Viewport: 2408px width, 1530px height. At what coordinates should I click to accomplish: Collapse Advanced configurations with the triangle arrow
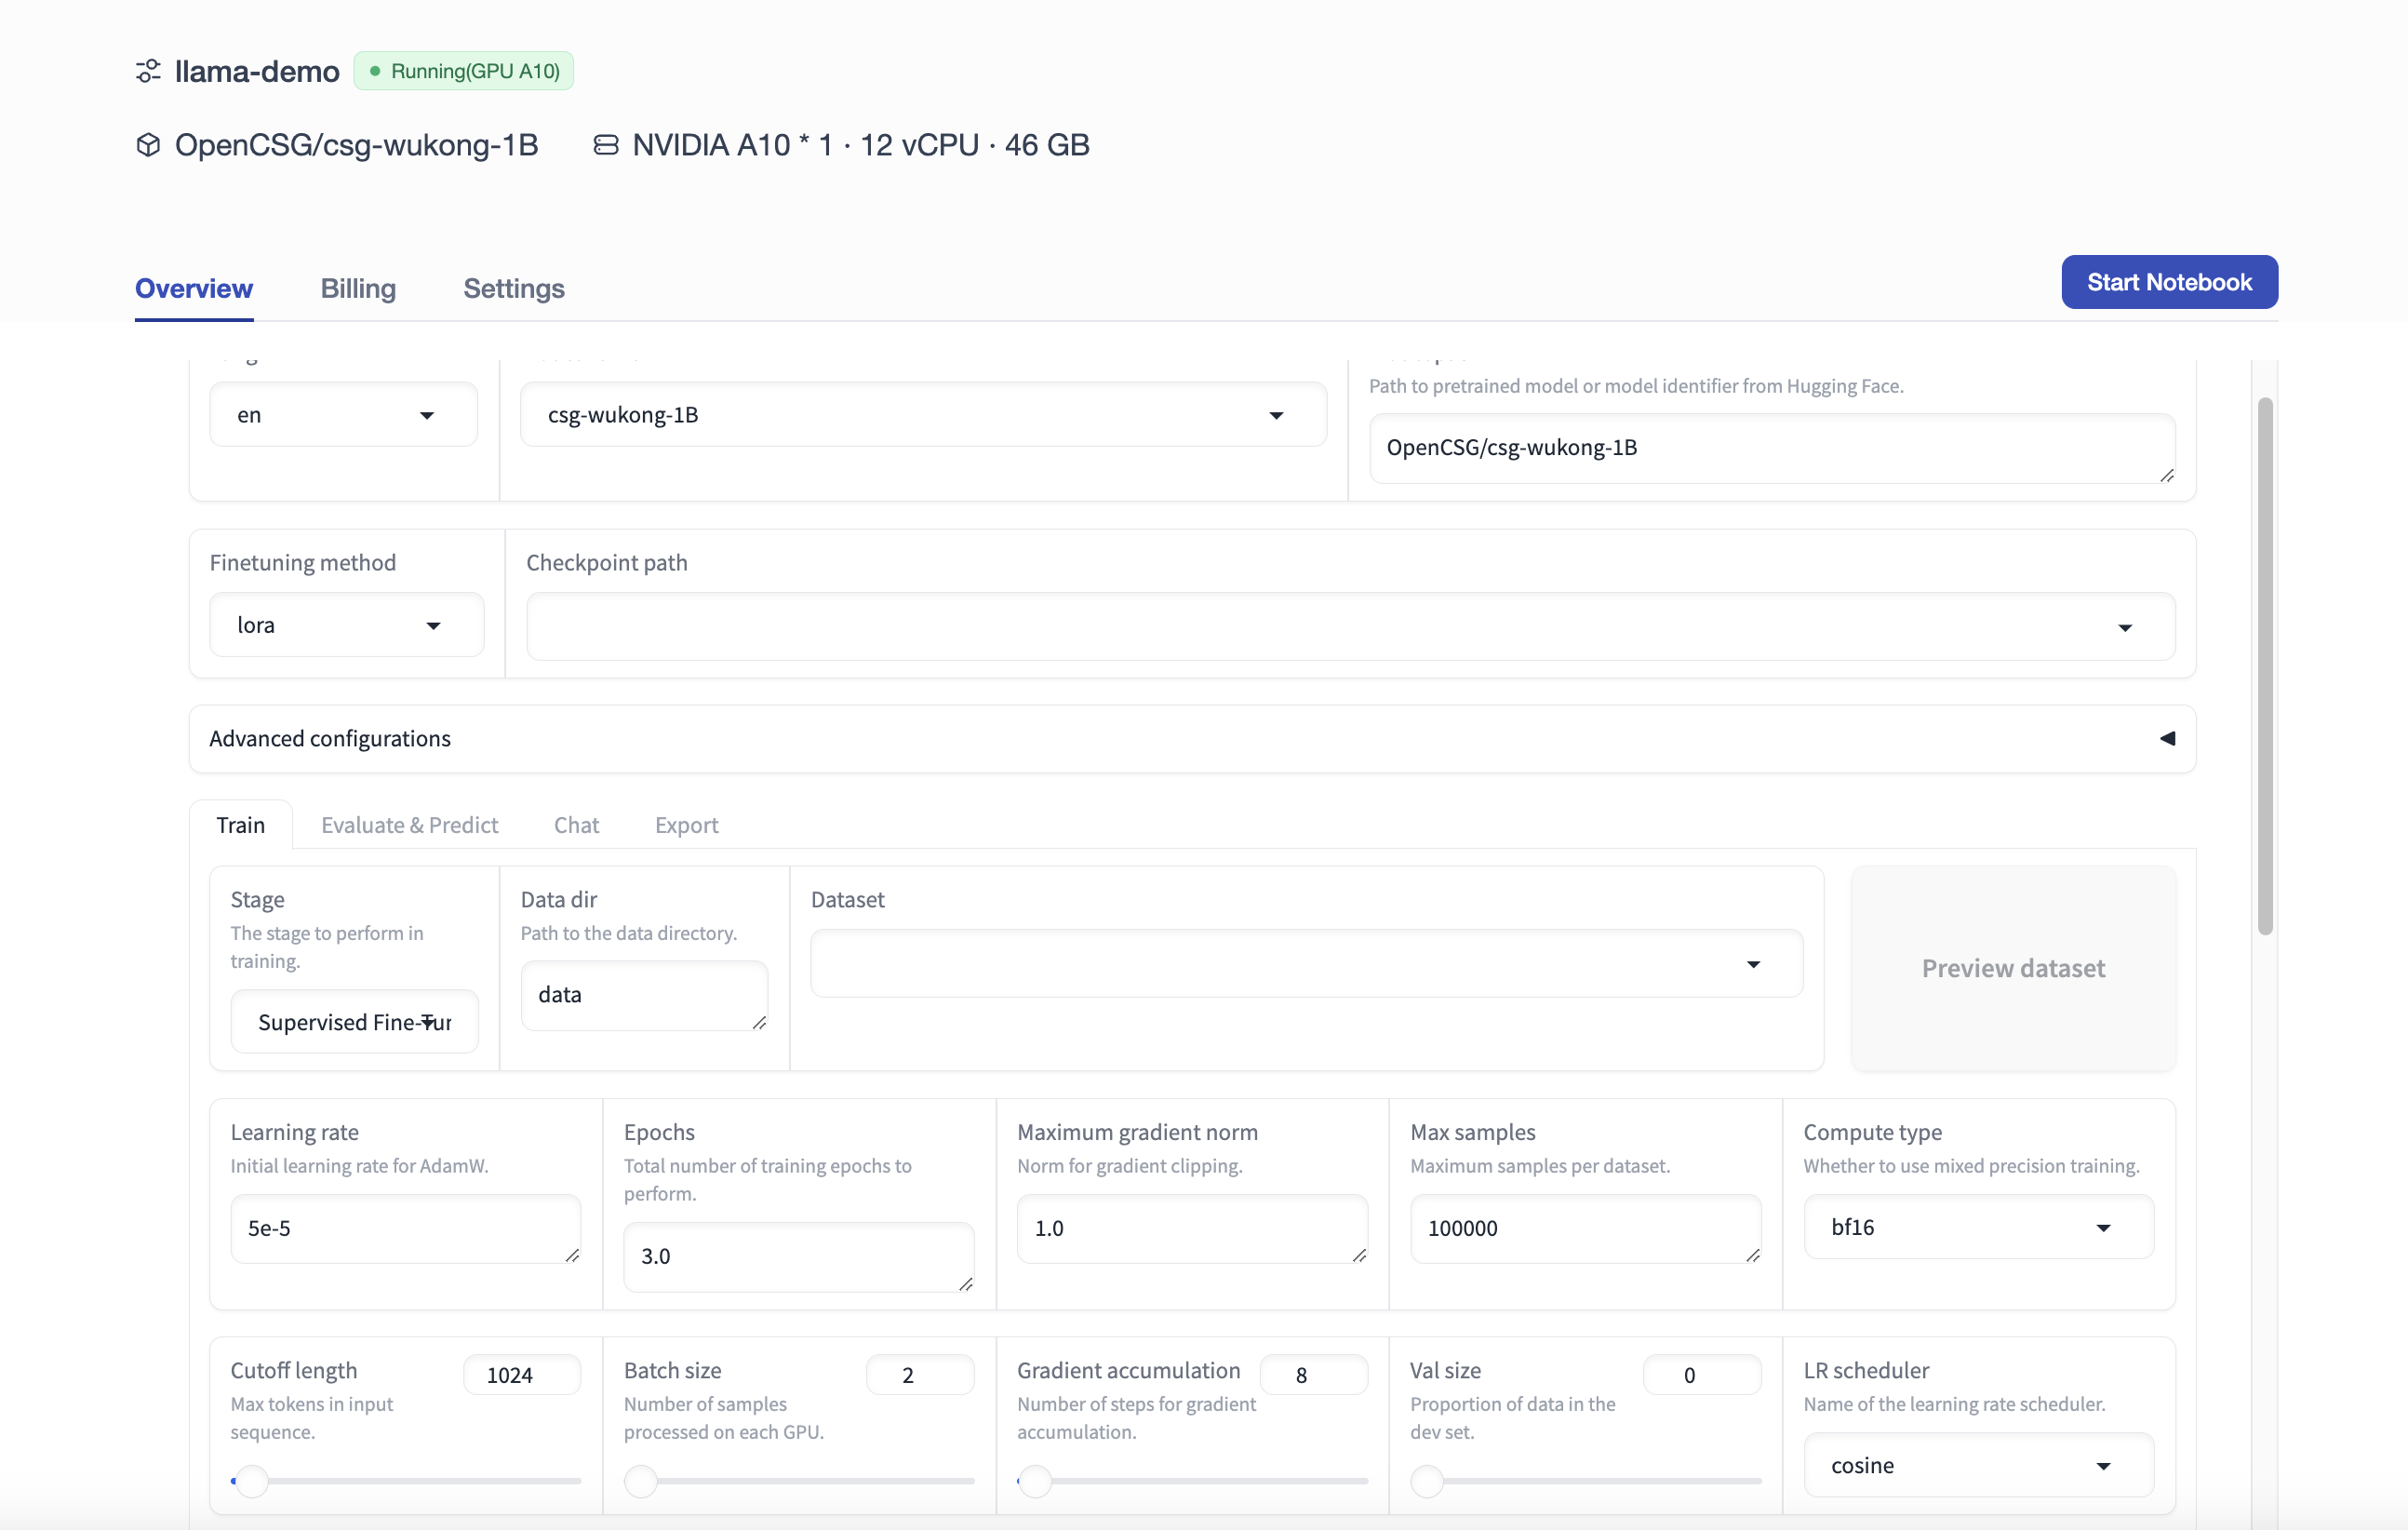[x=2166, y=738]
